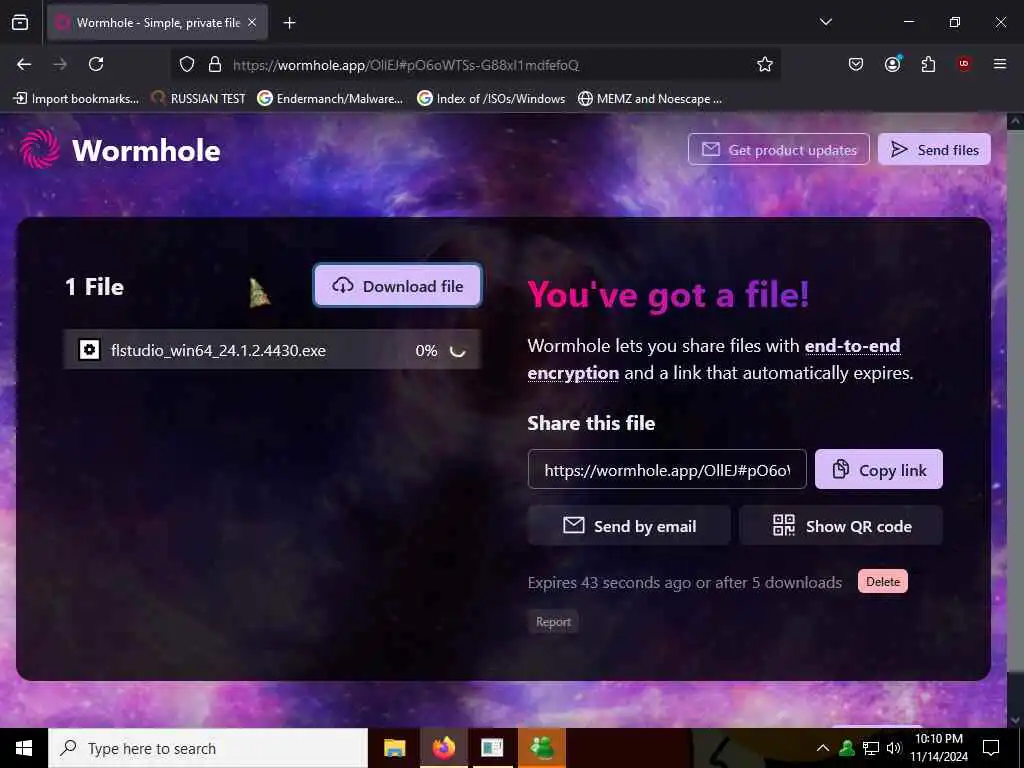Image resolution: width=1024 pixels, height=768 pixels.
Task: Open the Save to Pocket icon
Action: coord(856,64)
